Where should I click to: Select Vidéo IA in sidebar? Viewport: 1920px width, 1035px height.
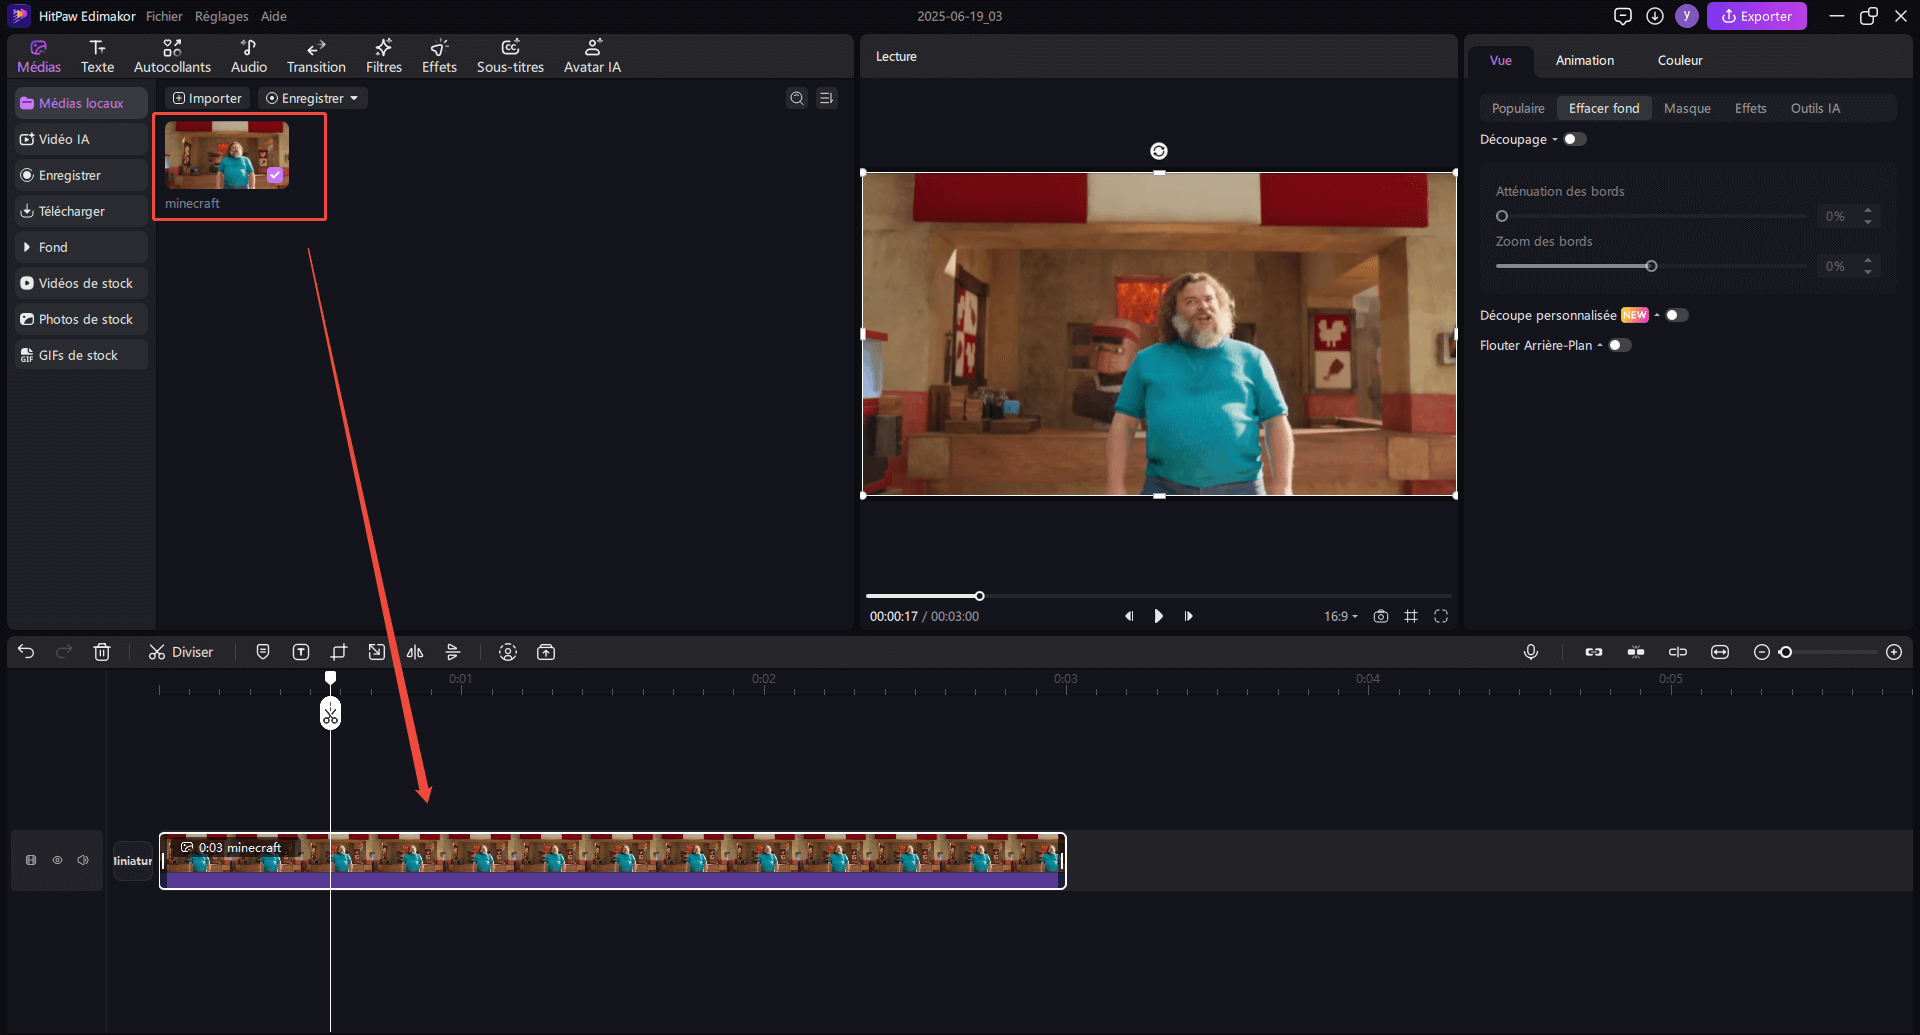click(x=81, y=139)
